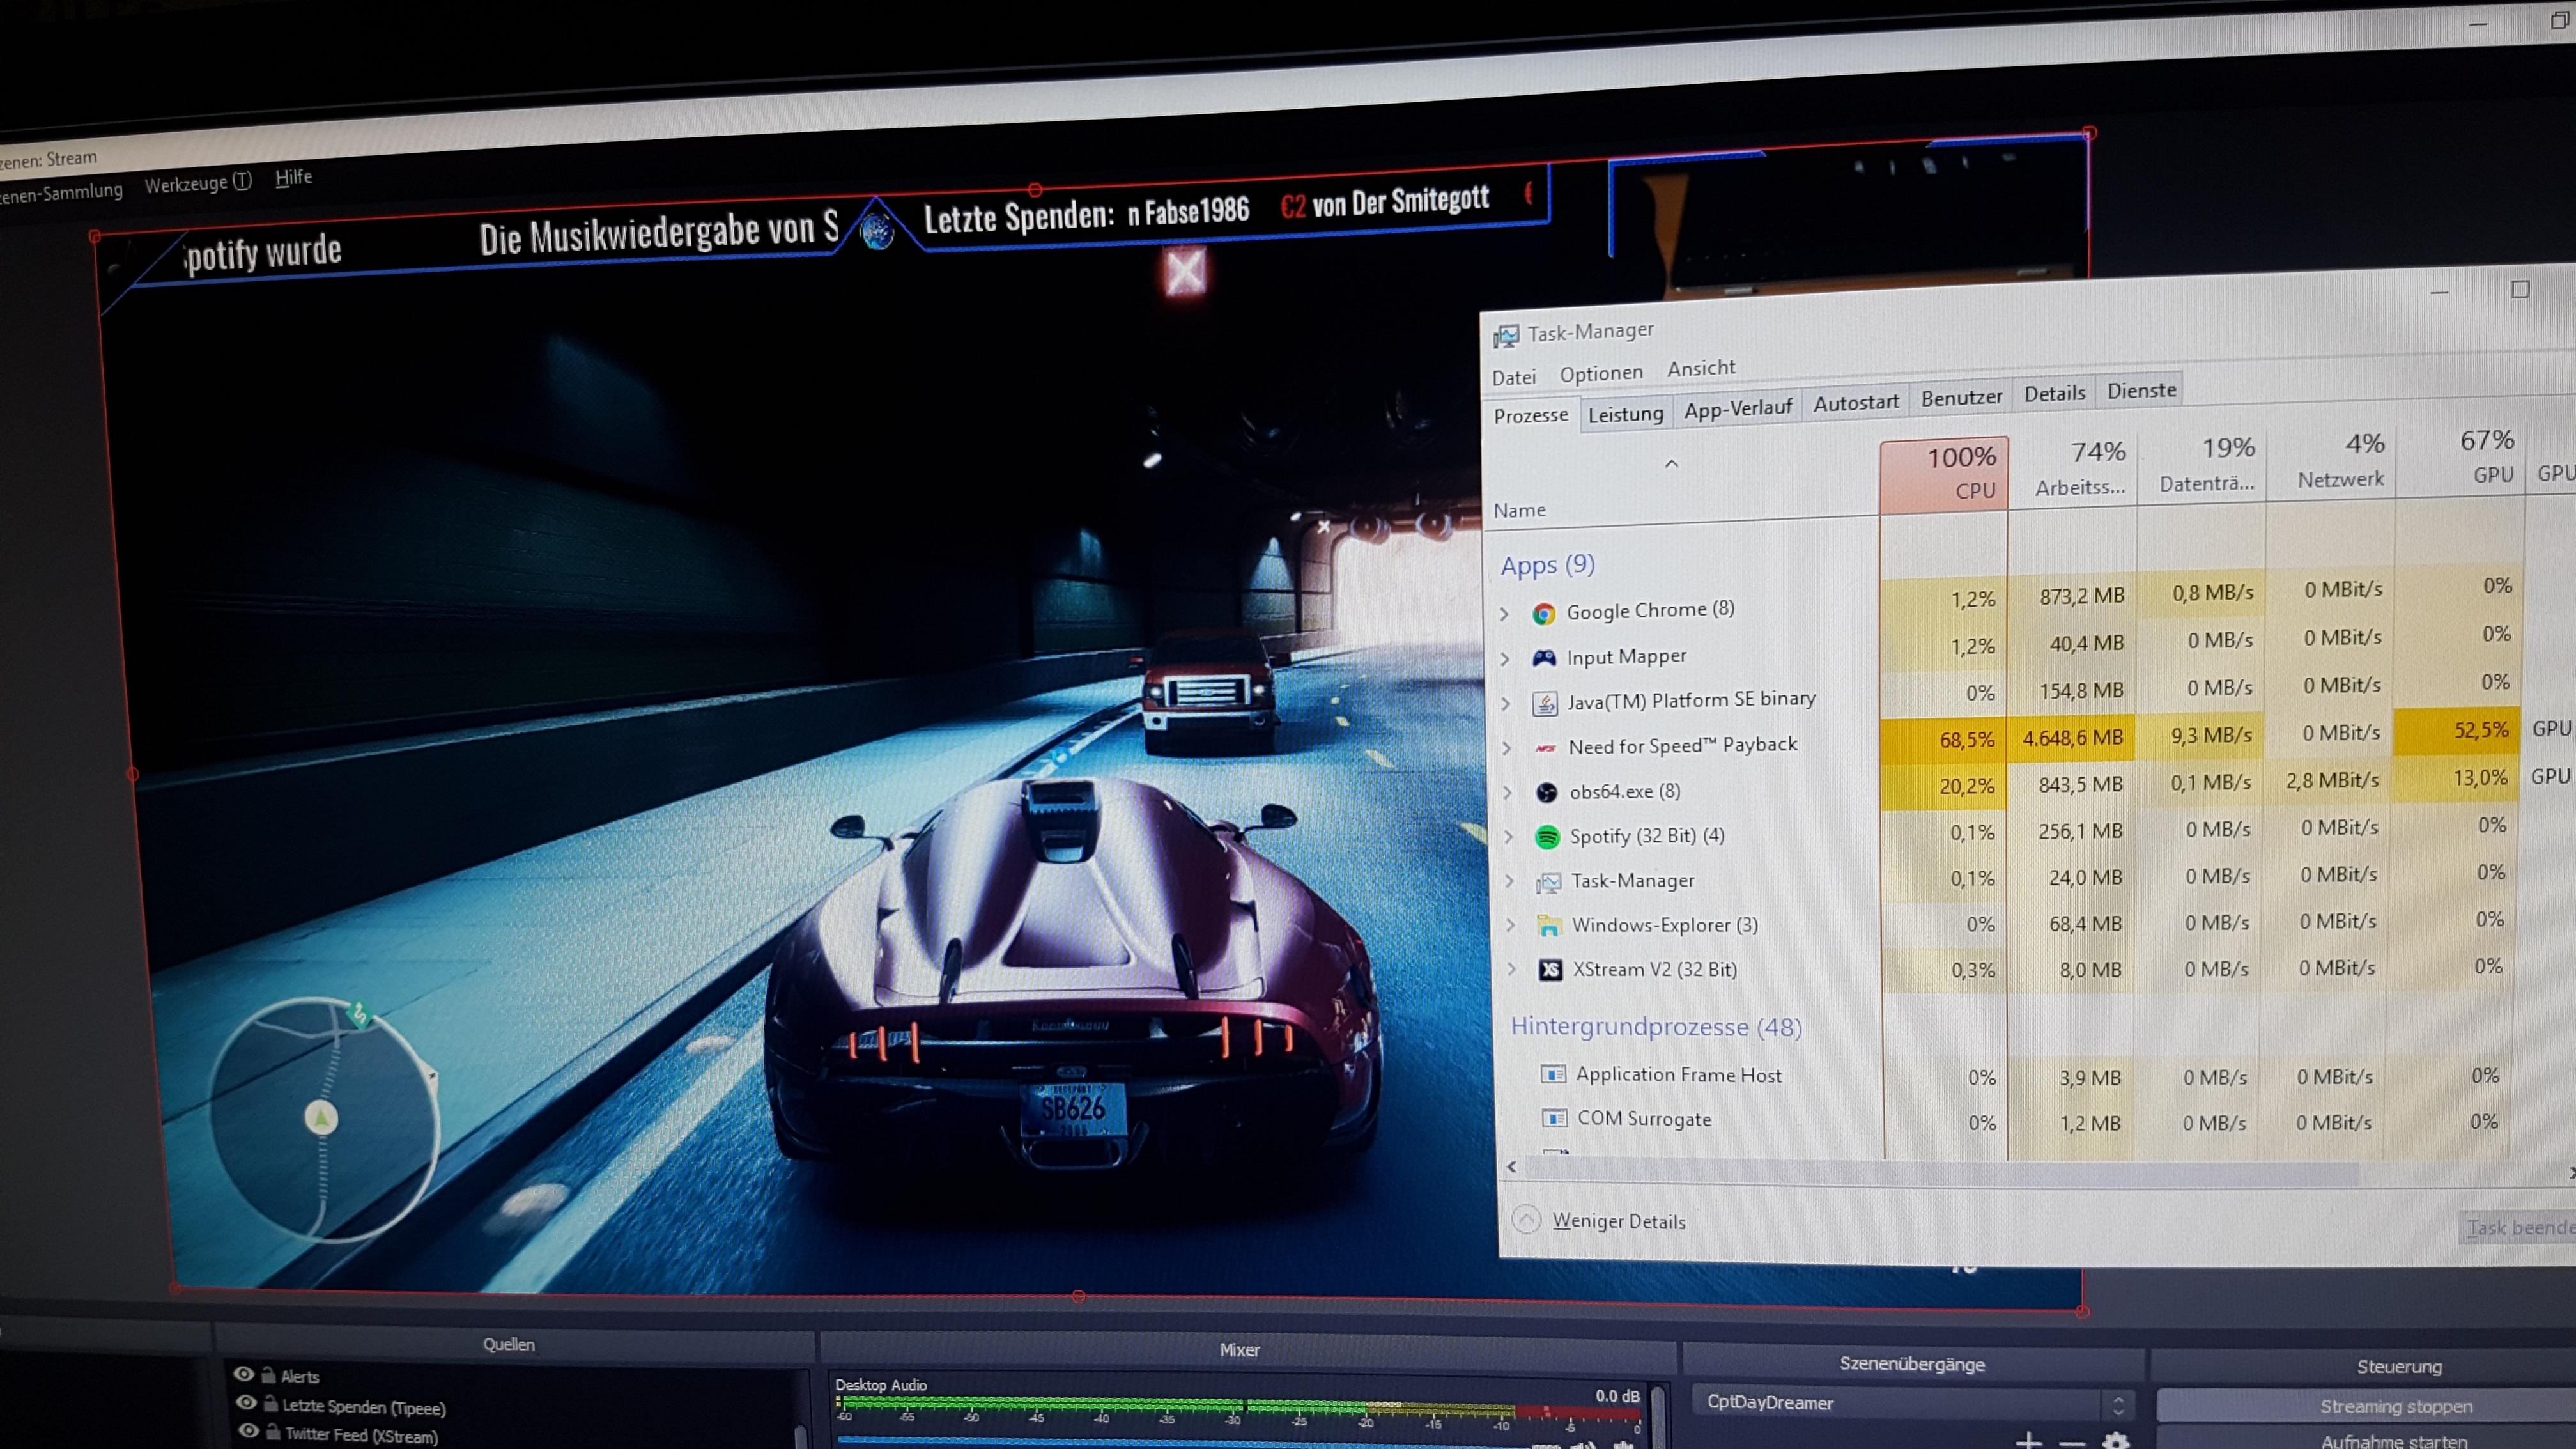Click the green Spotify icon

[1547, 837]
